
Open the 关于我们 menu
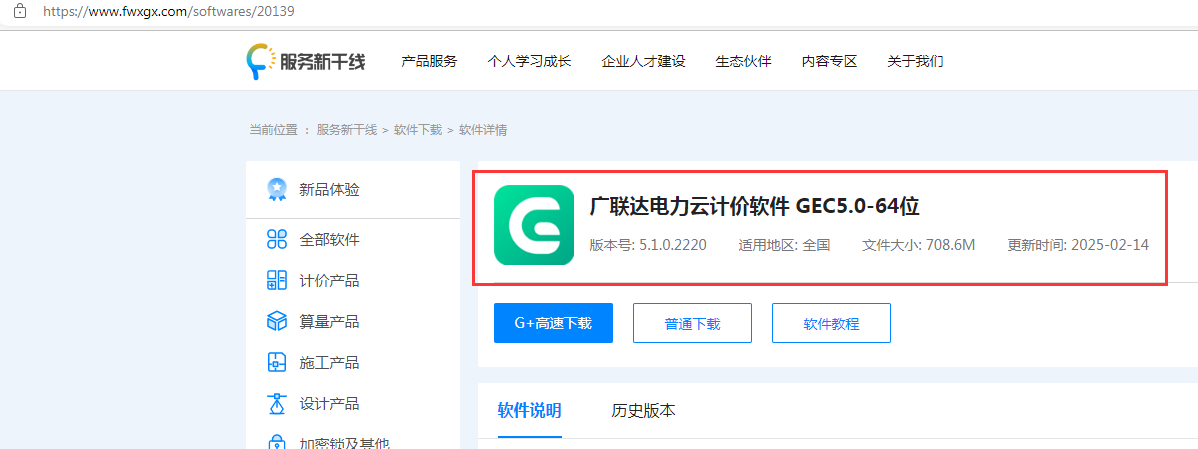click(915, 62)
